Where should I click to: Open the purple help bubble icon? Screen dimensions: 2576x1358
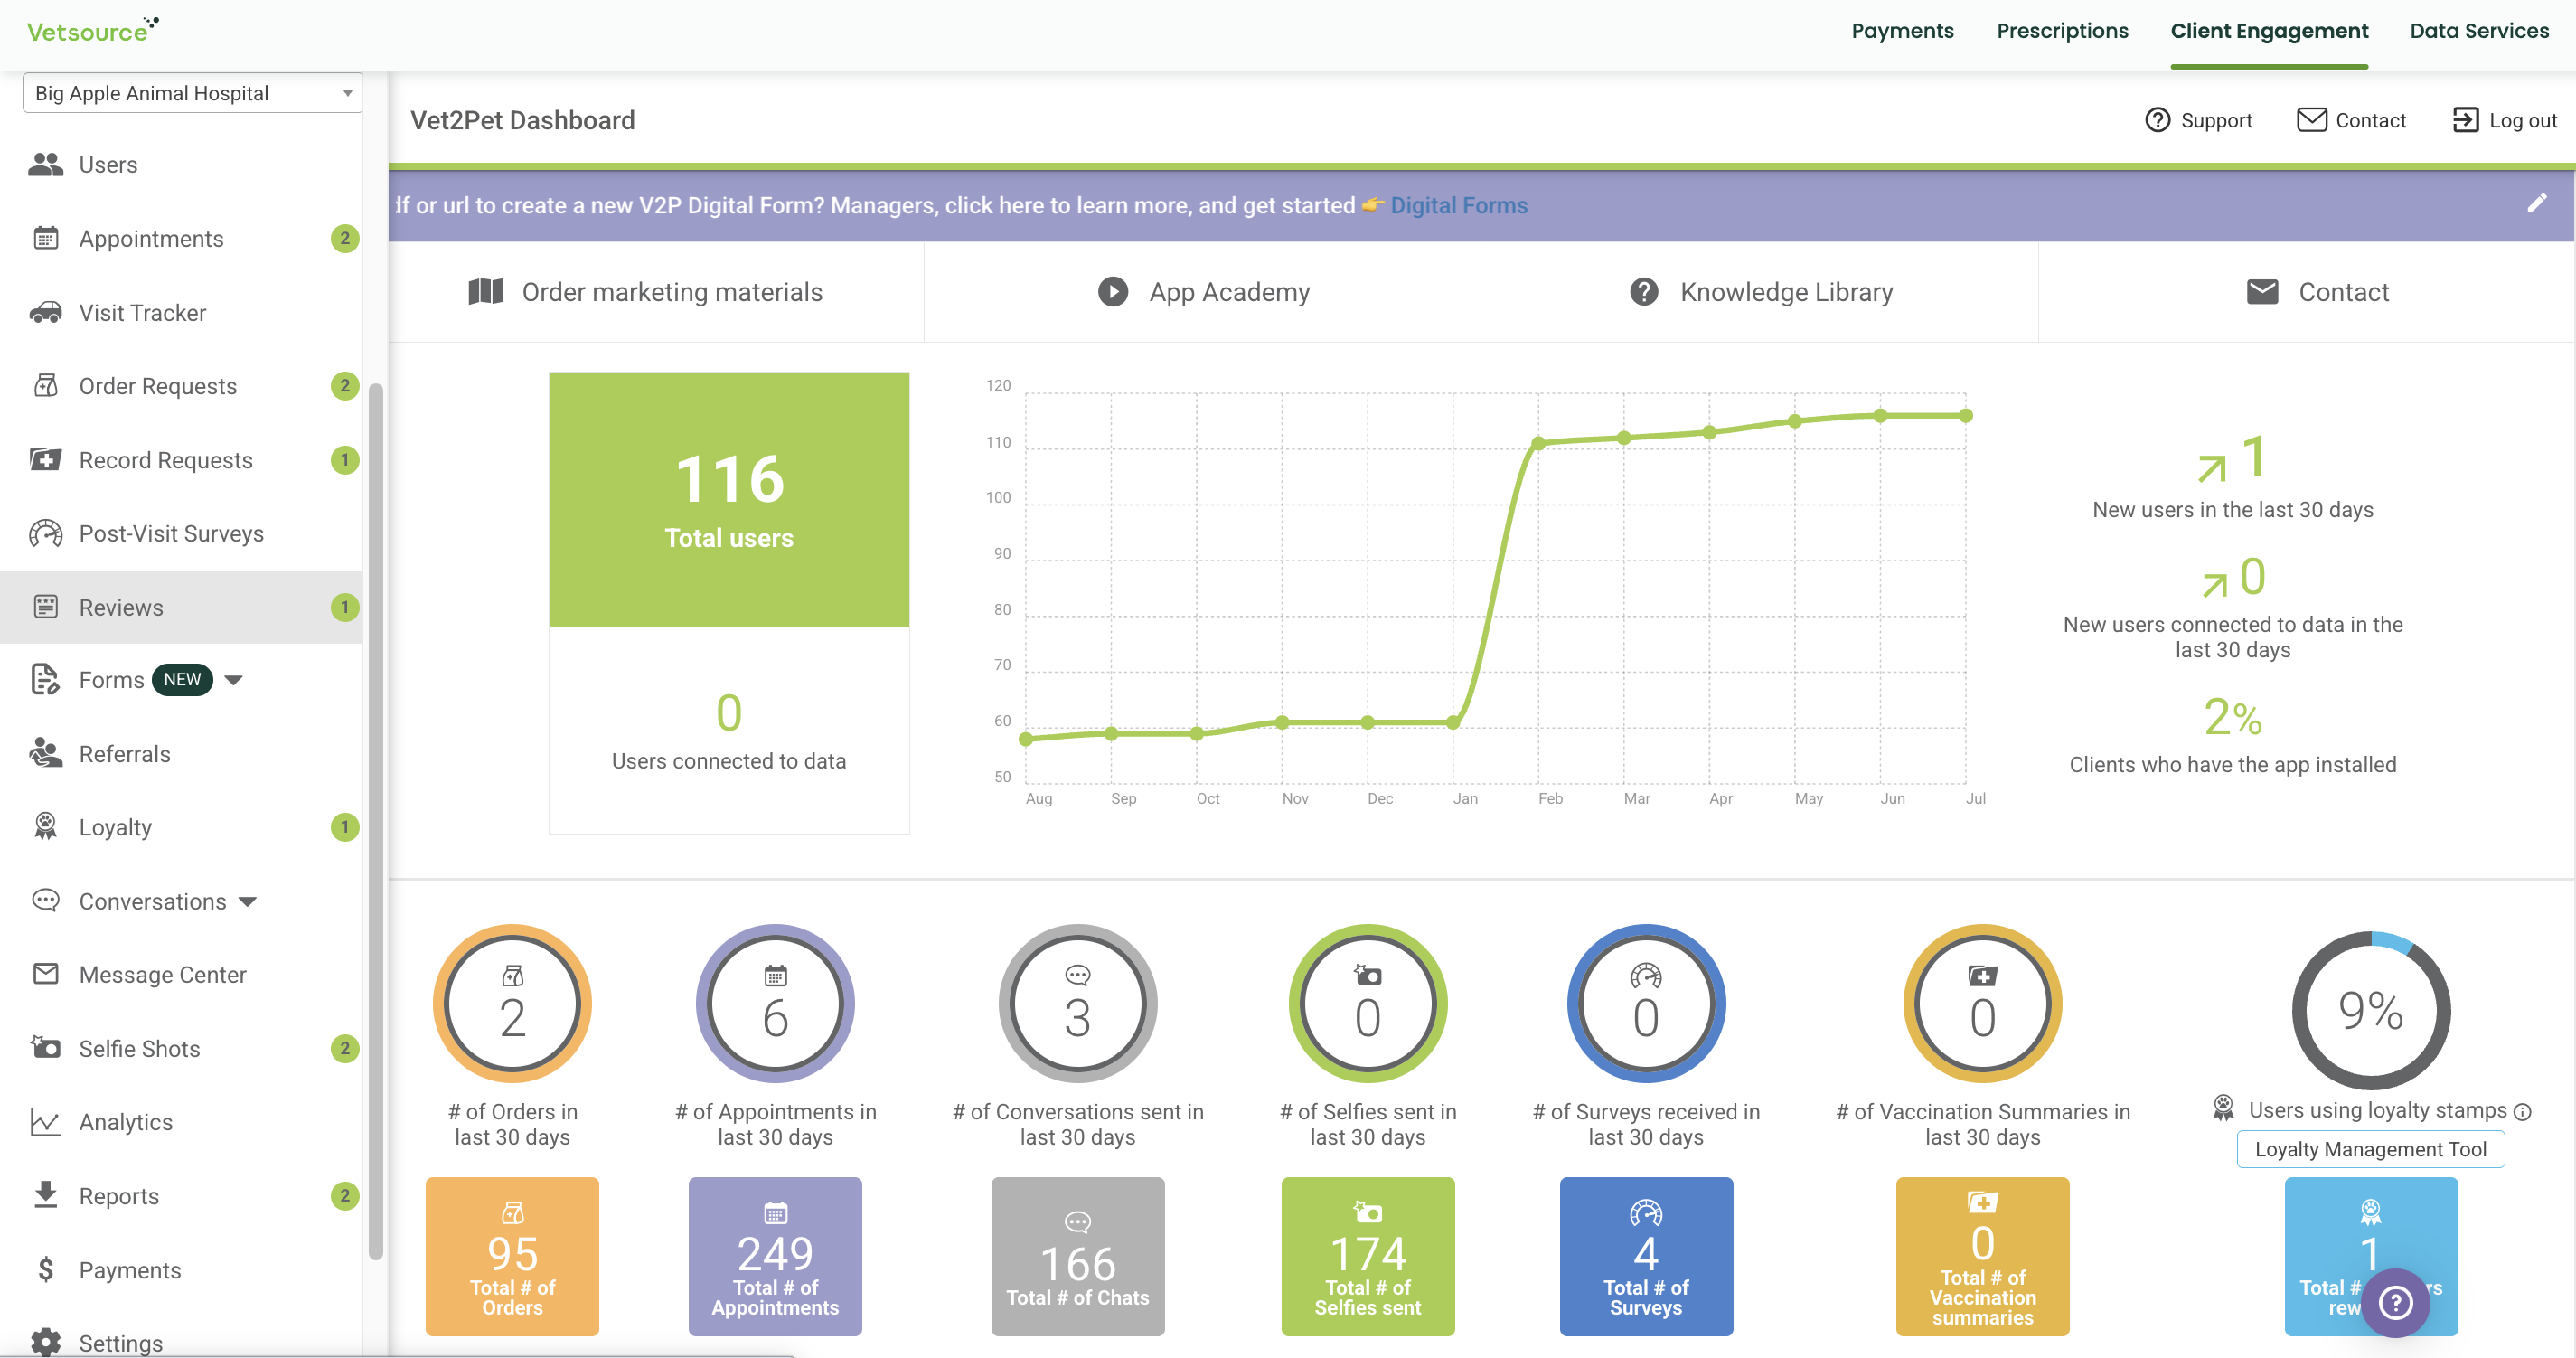coord(2395,1302)
